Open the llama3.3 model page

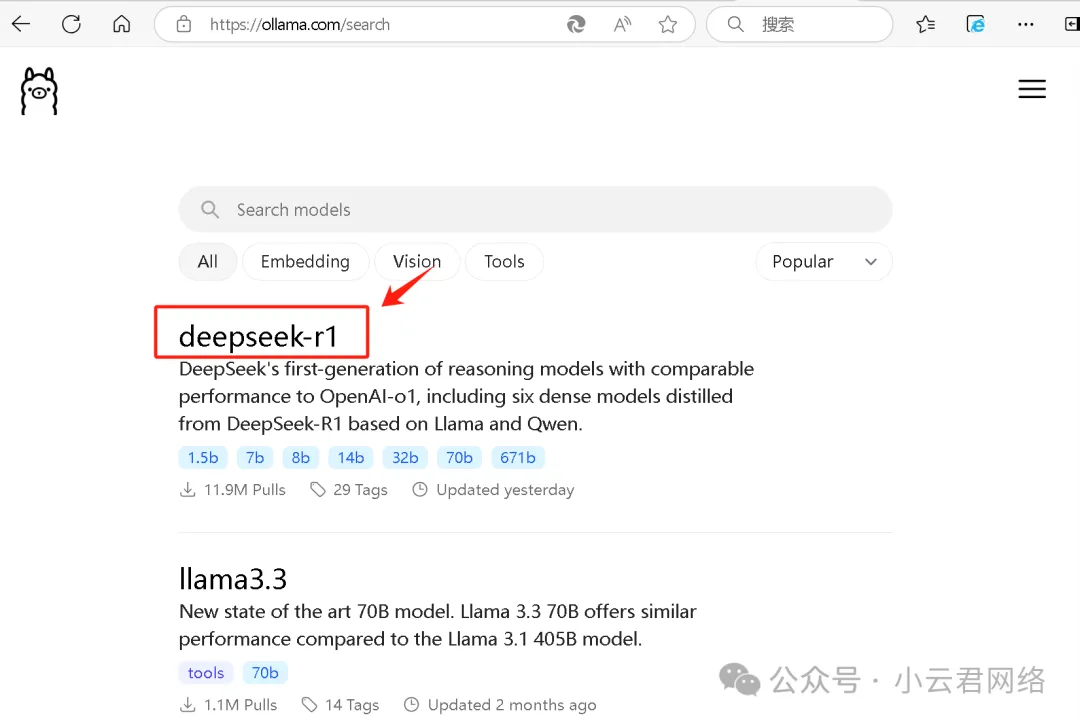(233, 579)
